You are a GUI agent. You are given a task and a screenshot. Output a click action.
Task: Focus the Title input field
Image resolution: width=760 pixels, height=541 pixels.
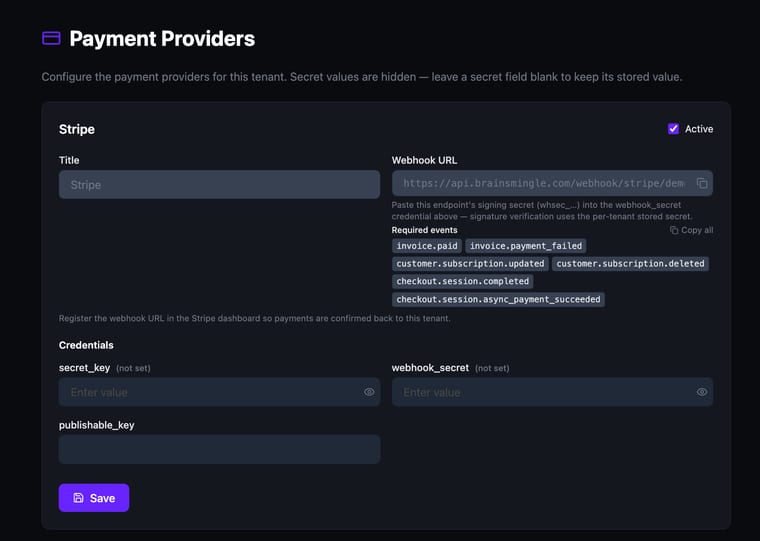coord(219,185)
